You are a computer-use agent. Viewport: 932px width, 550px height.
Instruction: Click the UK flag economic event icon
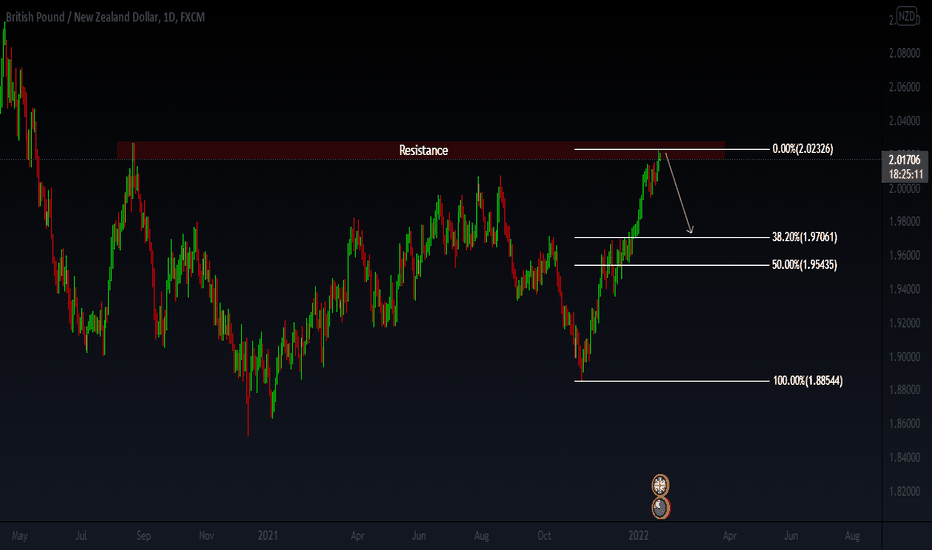pyautogui.click(x=660, y=486)
